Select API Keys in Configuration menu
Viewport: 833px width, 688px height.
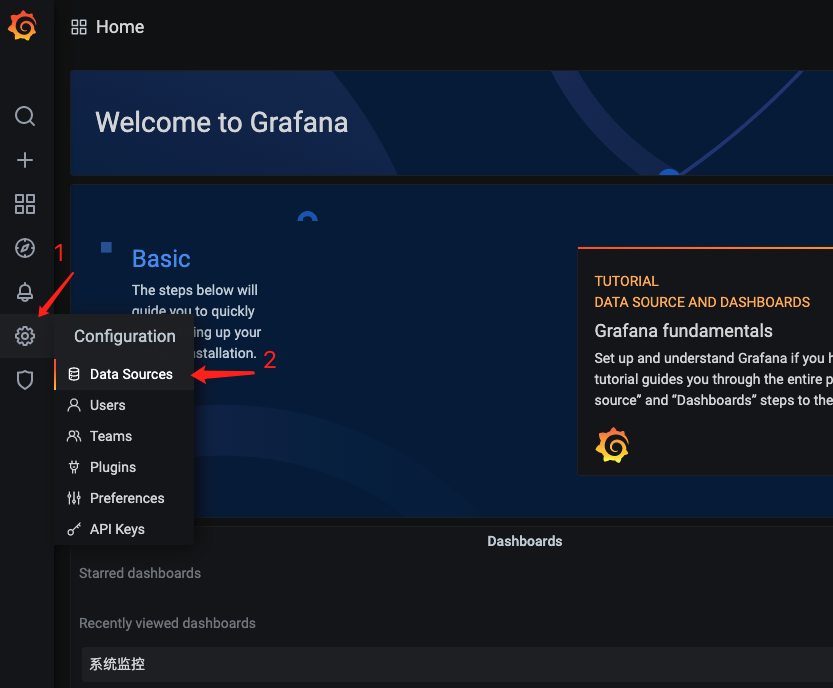point(124,529)
